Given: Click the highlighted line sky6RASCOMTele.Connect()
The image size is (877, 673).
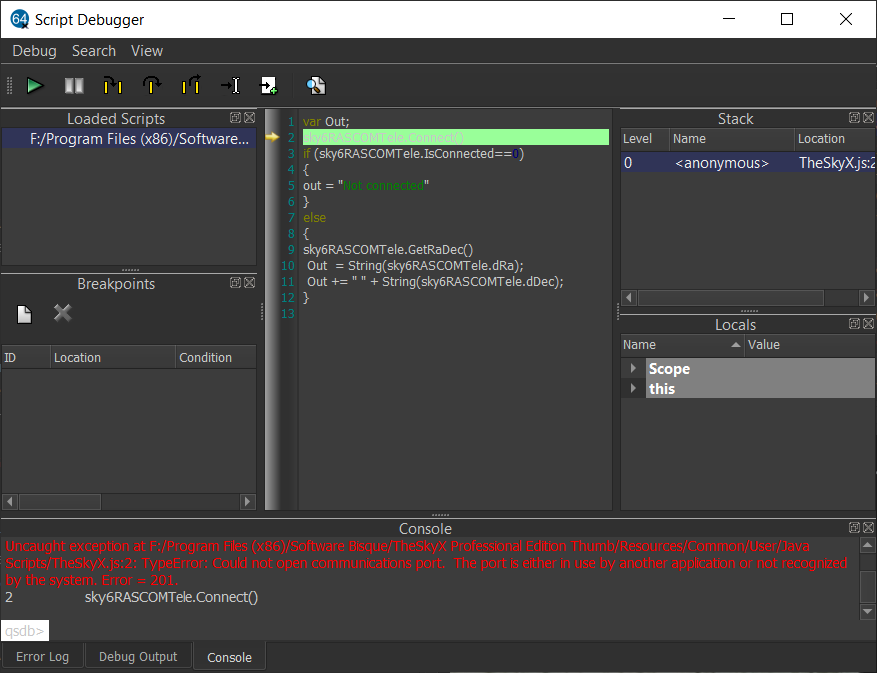Looking at the screenshot, I should 456,138.
